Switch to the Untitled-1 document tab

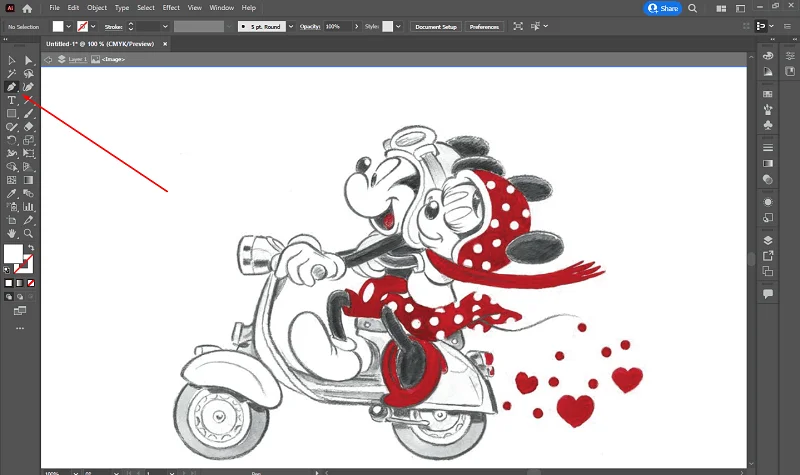100,44
